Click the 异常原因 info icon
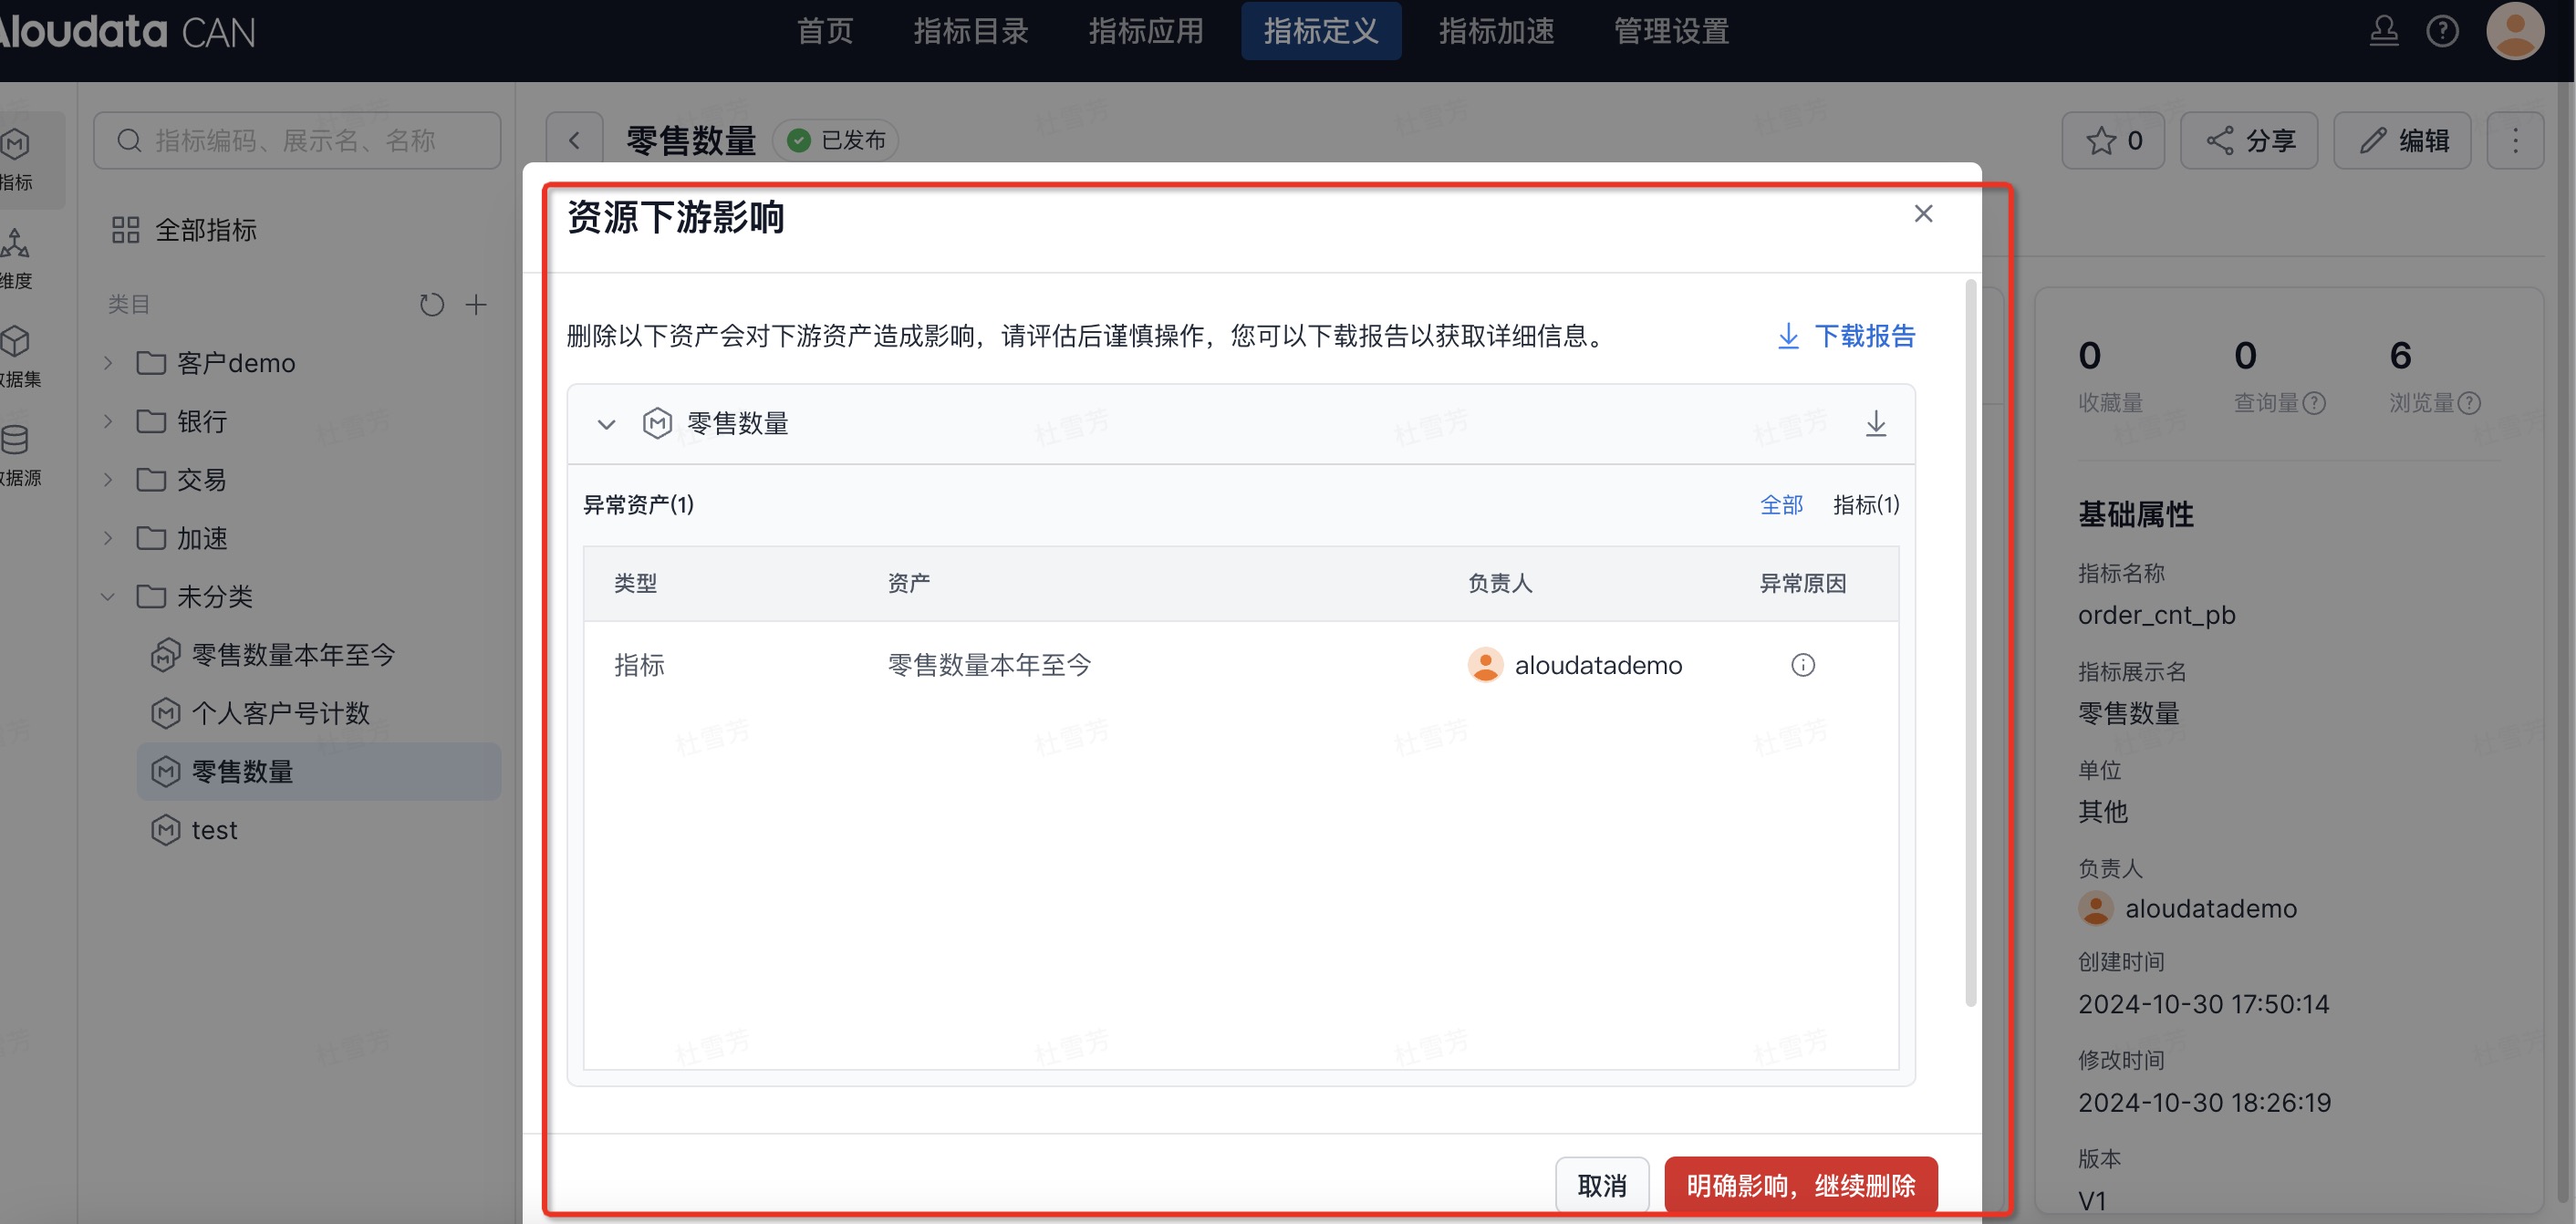The width and height of the screenshot is (2576, 1224). [x=1802, y=665]
